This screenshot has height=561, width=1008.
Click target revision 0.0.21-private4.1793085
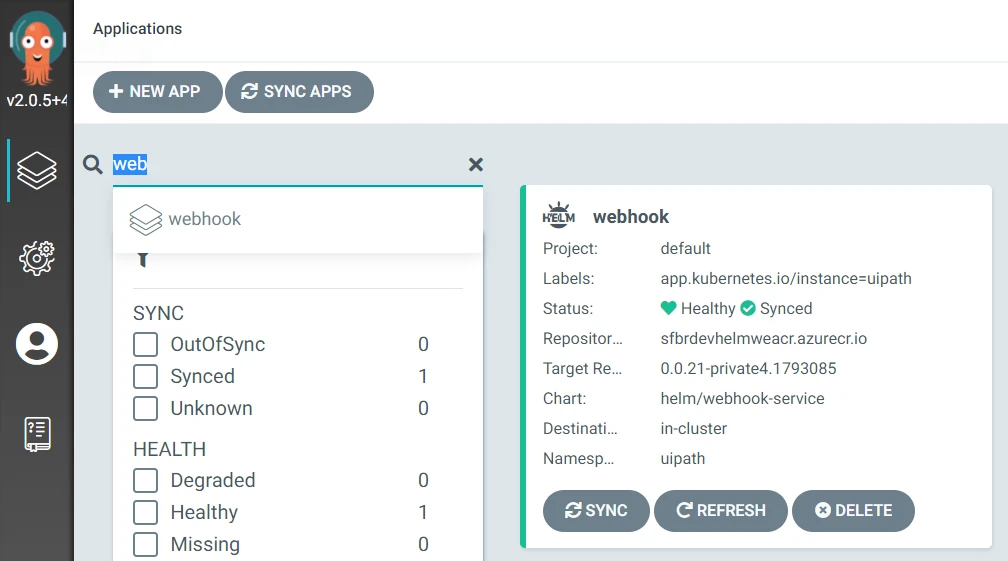(748, 369)
